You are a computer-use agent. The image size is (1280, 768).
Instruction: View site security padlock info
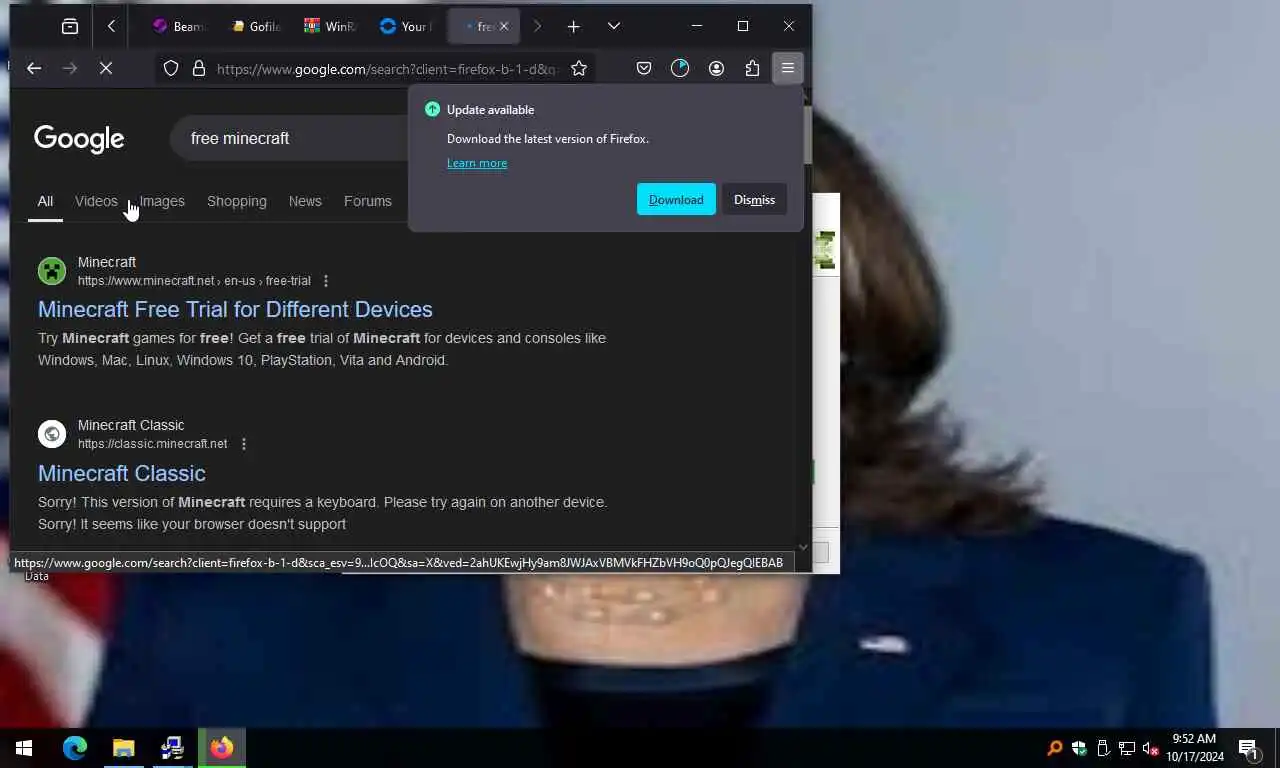point(199,68)
